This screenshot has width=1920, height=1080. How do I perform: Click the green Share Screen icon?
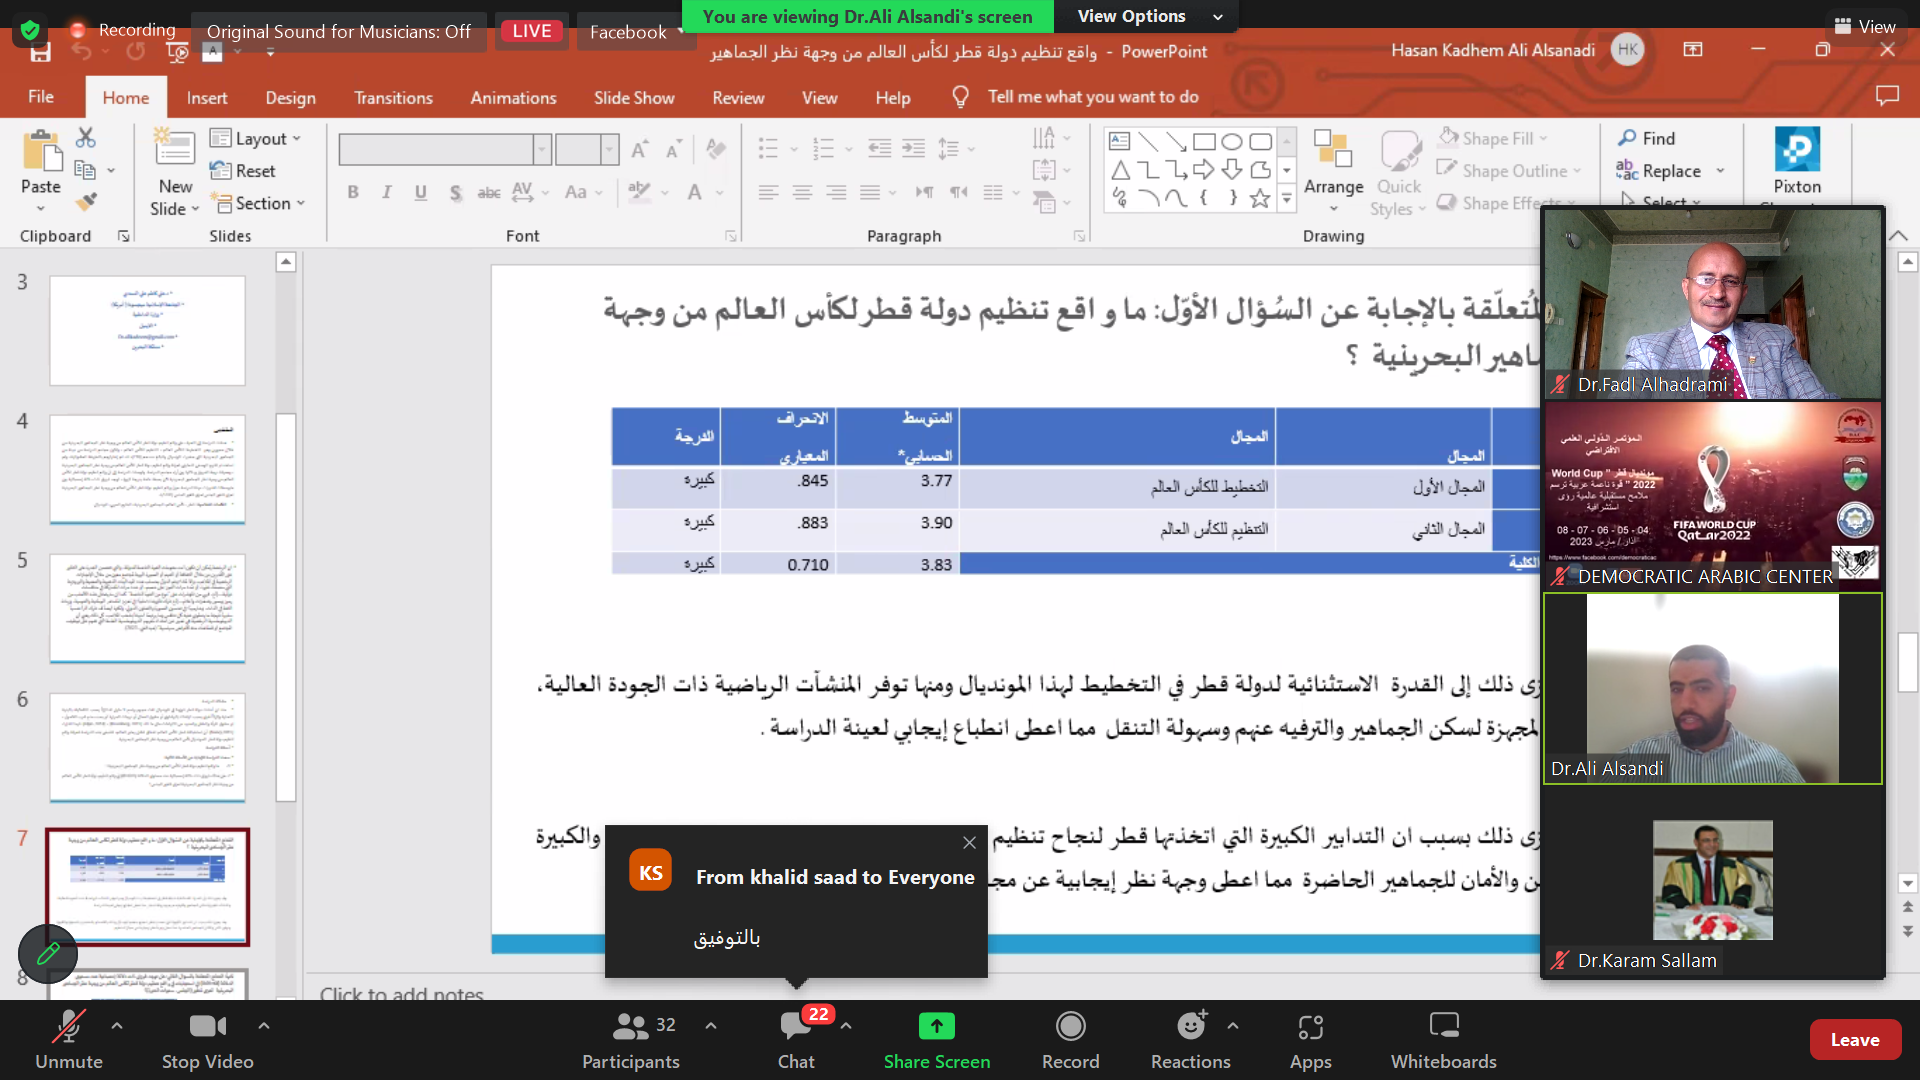click(936, 1026)
